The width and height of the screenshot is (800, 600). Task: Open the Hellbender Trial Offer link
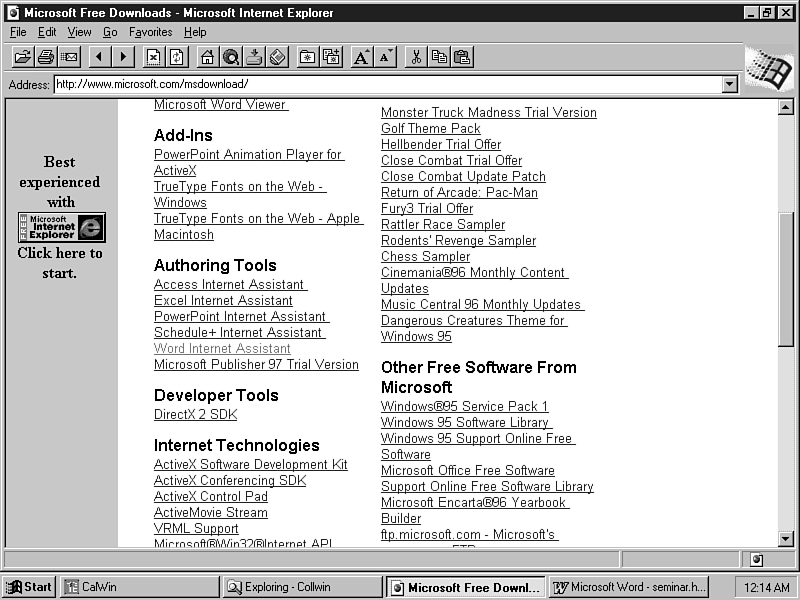tap(441, 144)
